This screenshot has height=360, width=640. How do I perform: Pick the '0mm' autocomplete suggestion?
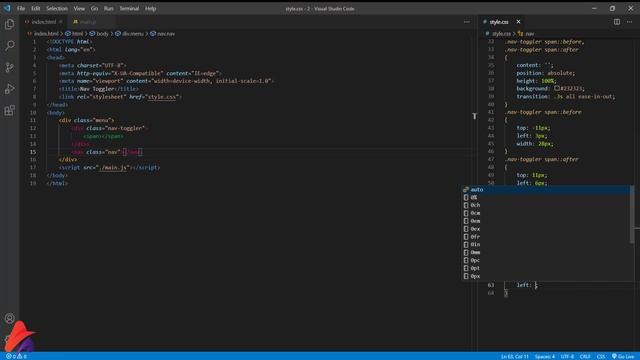click(x=546, y=253)
